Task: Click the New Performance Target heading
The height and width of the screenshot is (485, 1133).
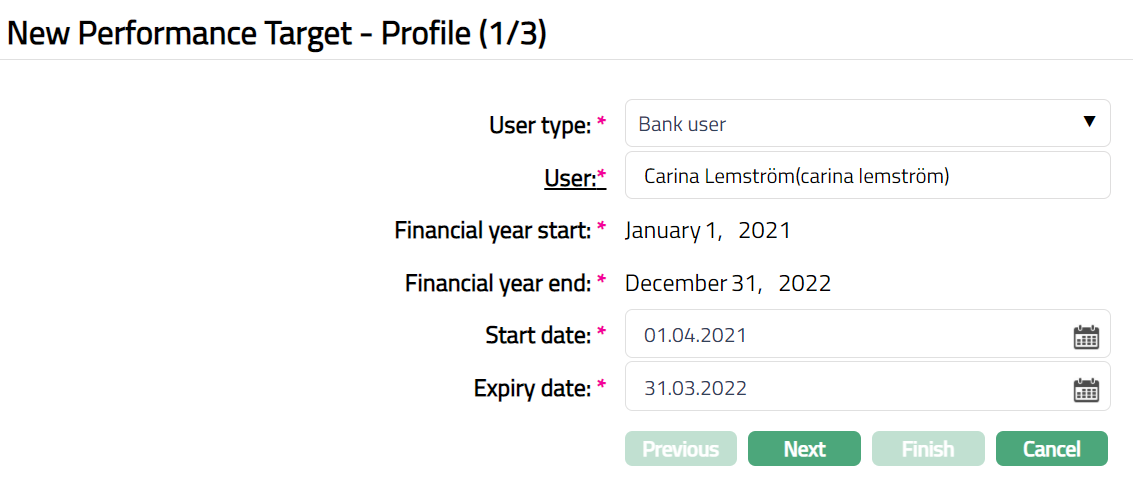Action: pos(277,33)
